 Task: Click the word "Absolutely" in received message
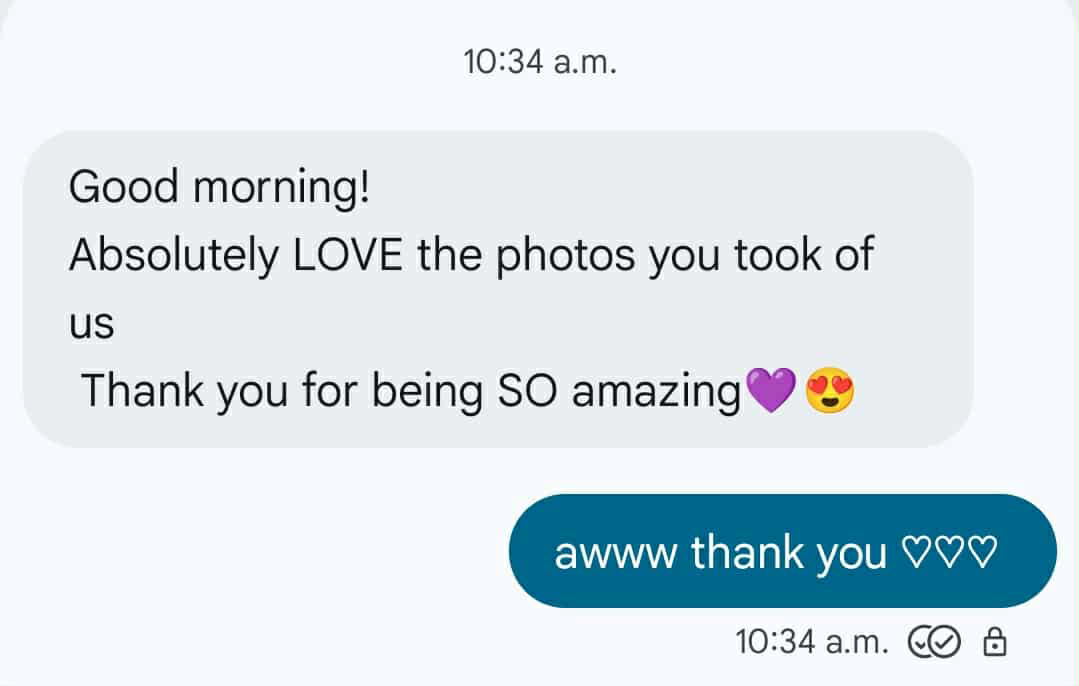(174, 256)
